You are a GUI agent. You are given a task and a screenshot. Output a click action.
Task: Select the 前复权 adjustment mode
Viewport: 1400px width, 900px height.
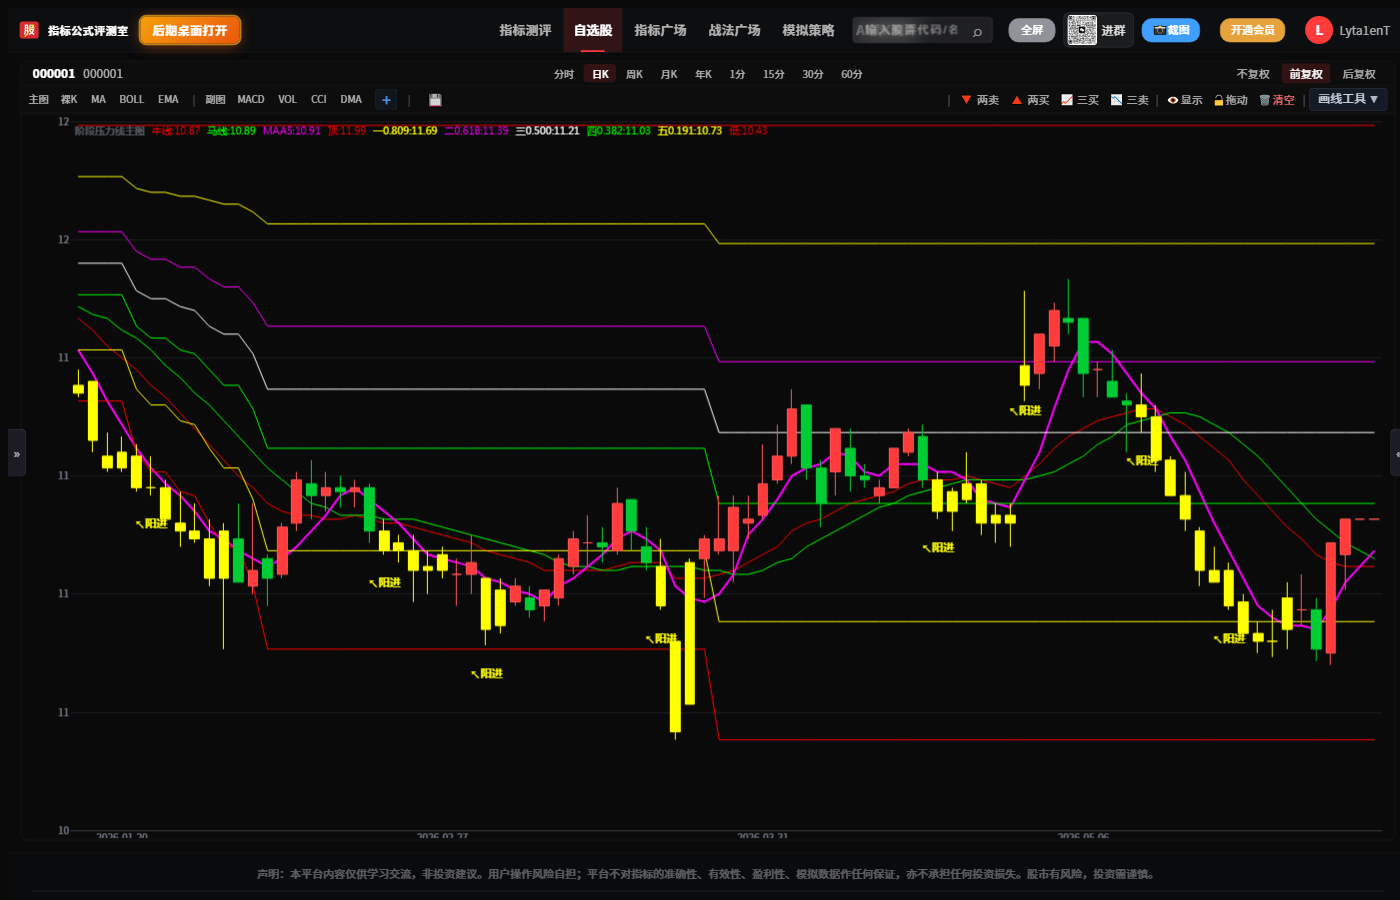coord(1306,74)
